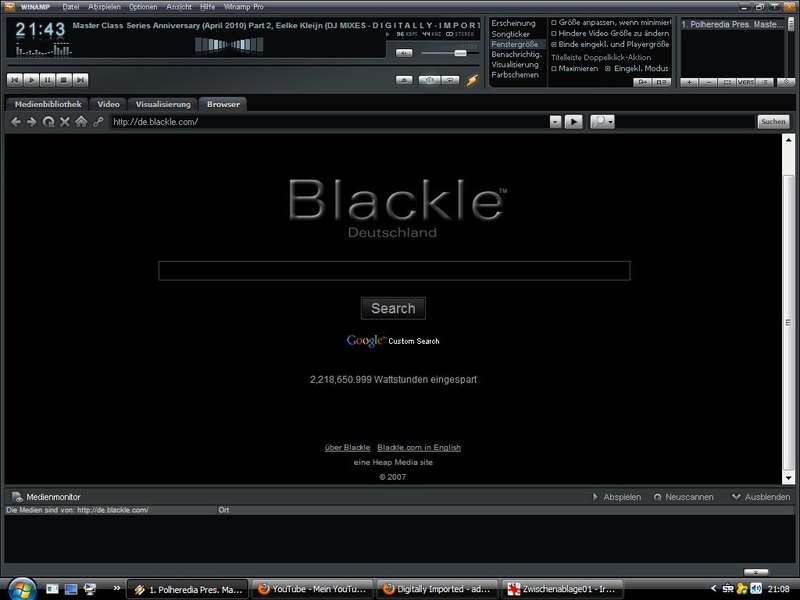The height and width of the screenshot is (600, 800).
Task: Open the Optionen menu
Action: point(143,7)
